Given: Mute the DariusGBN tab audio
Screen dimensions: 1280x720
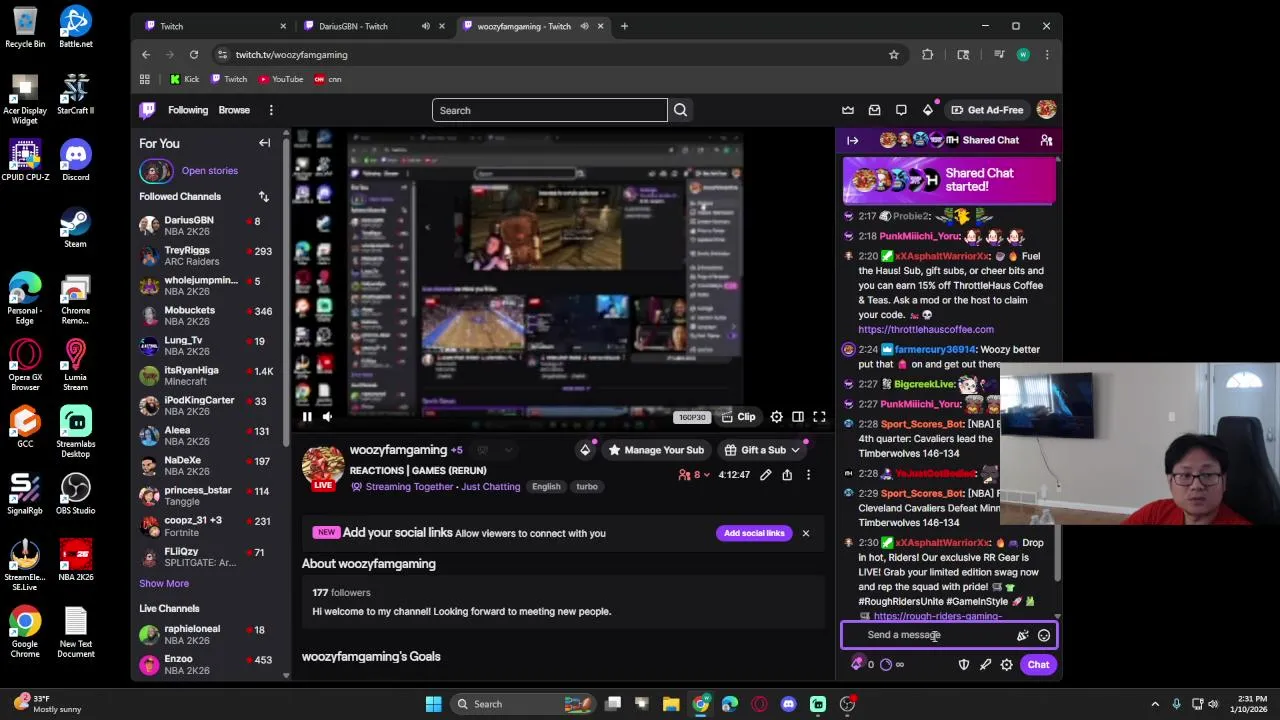Looking at the screenshot, I should pyautogui.click(x=426, y=26).
